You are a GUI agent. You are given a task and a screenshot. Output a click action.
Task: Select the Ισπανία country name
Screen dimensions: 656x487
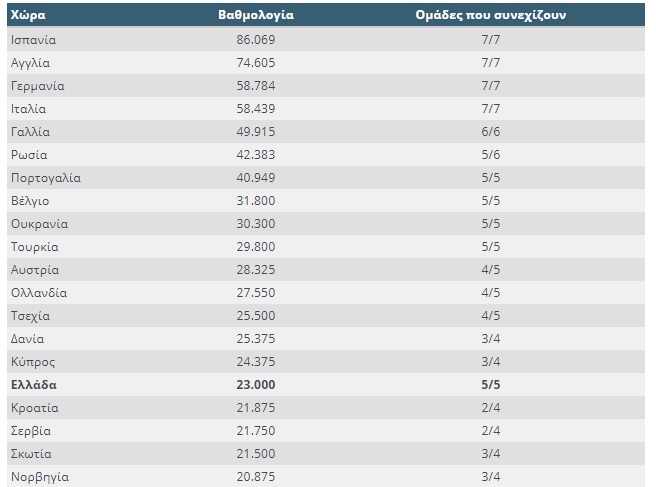click(x=34, y=40)
